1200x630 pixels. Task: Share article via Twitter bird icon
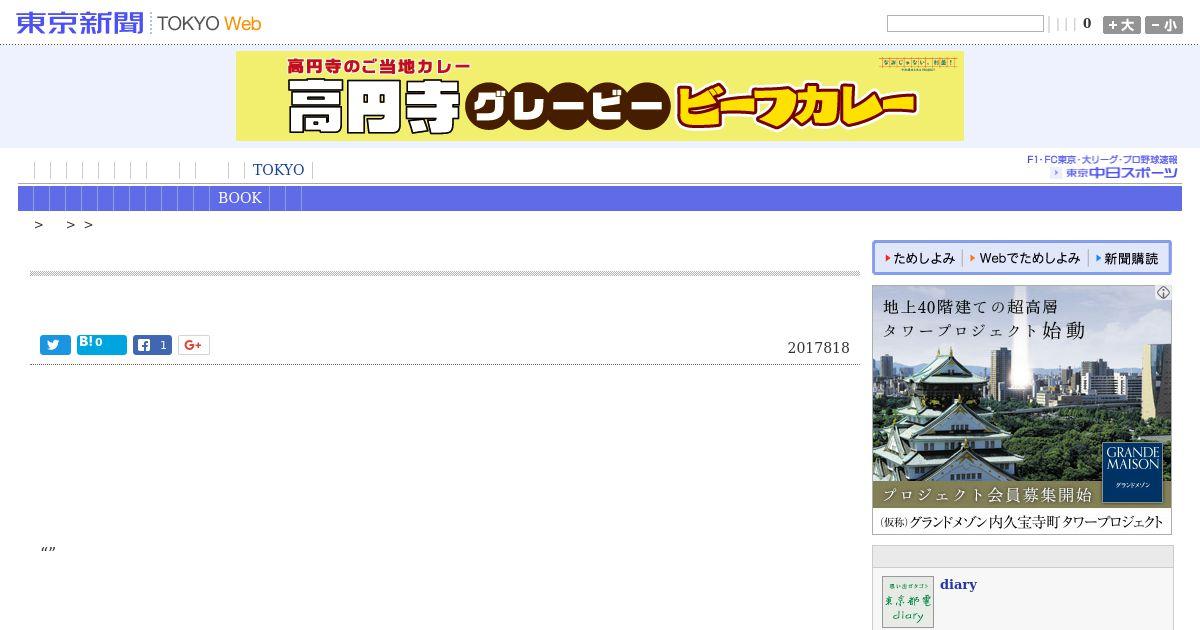[x=55, y=345]
